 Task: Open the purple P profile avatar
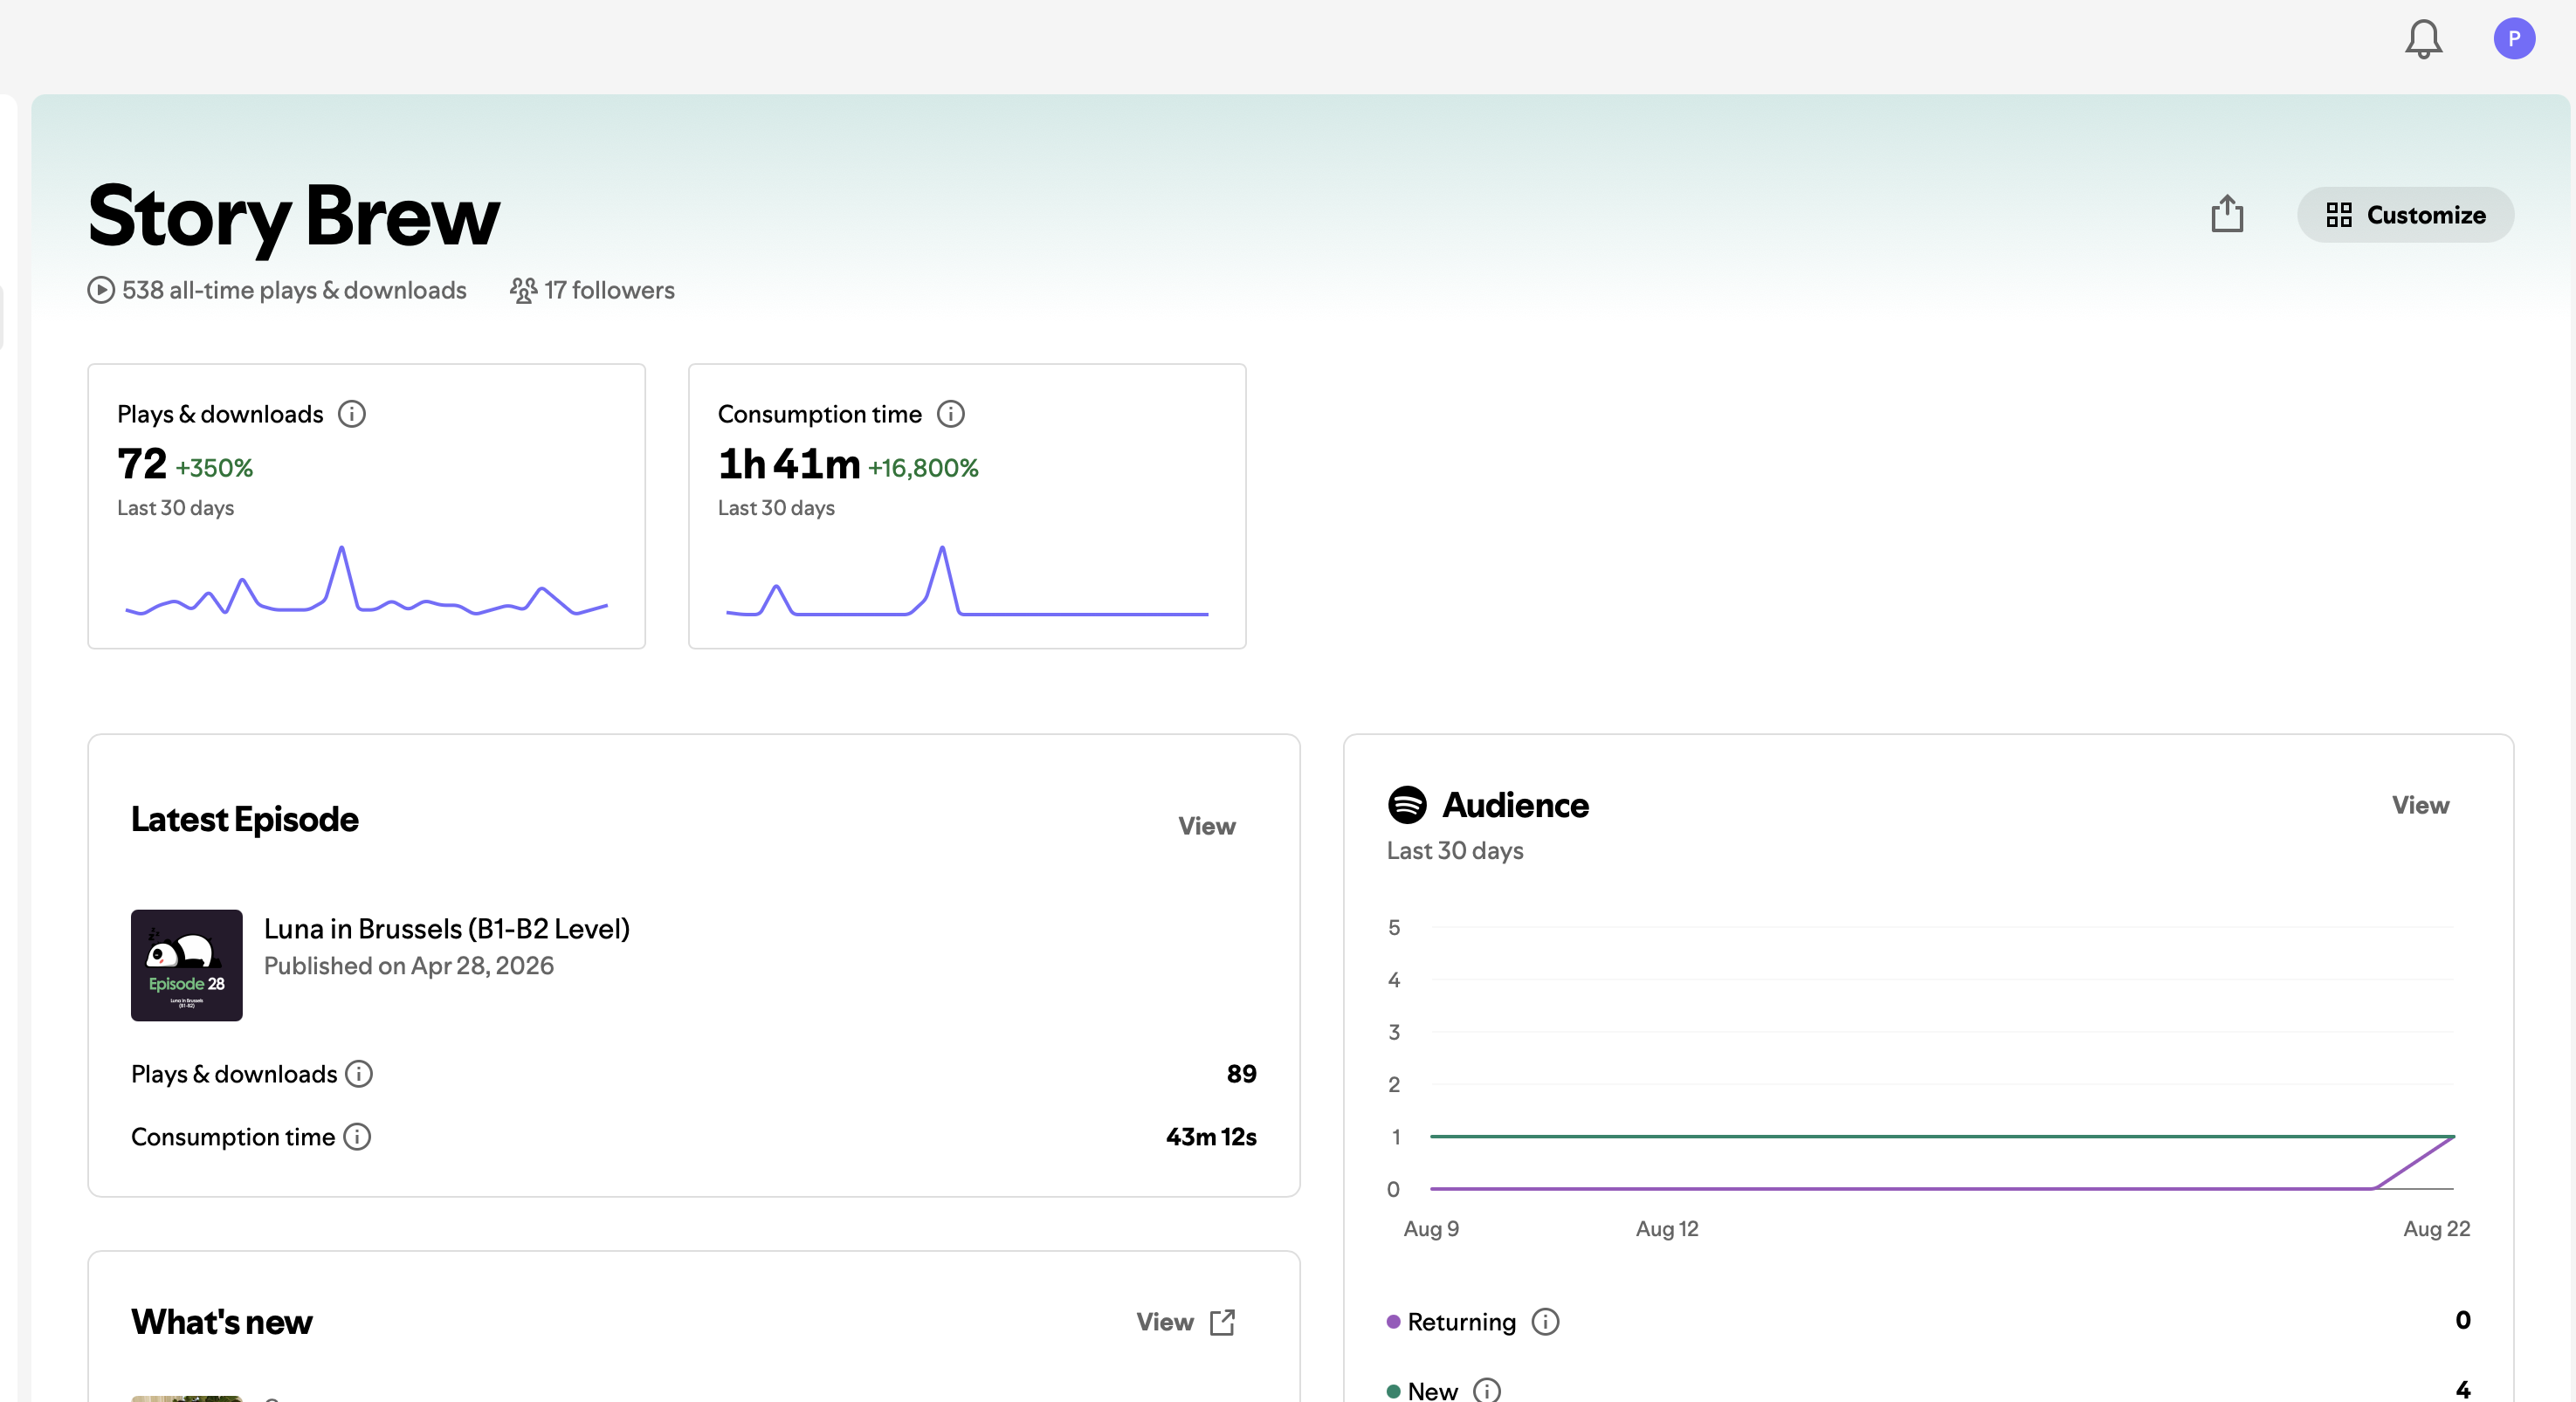tap(2514, 39)
